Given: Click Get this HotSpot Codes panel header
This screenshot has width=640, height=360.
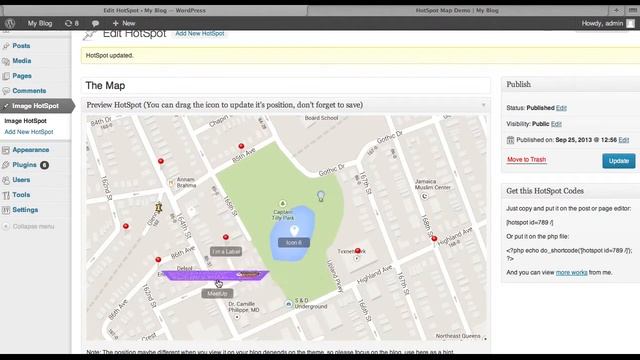Looking at the screenshot, I should coord(571,191).
